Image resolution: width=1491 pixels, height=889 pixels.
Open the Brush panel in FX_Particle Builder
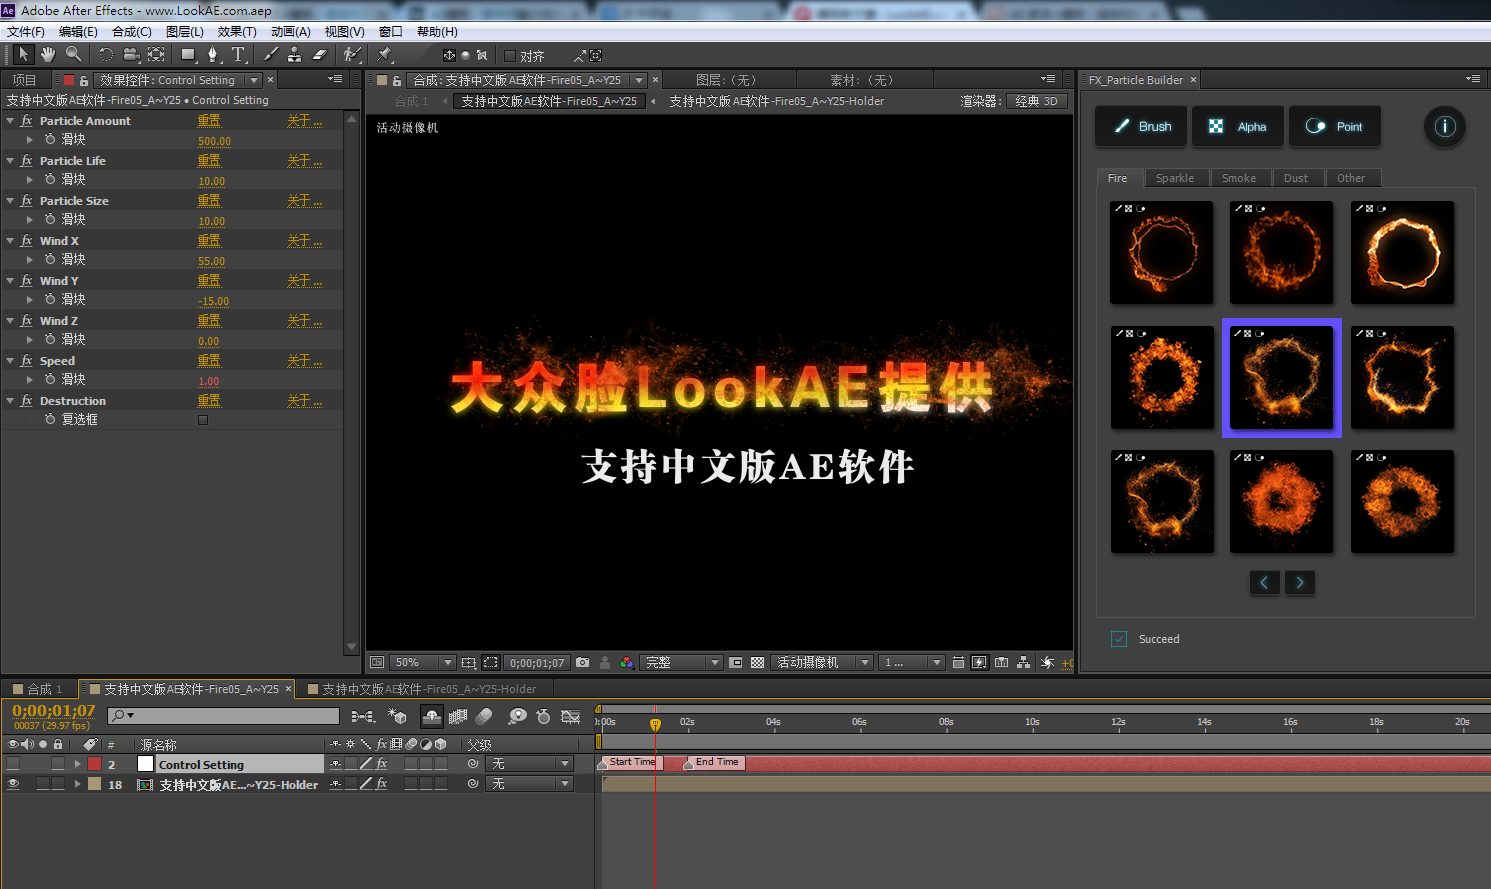click(1140, 126)
